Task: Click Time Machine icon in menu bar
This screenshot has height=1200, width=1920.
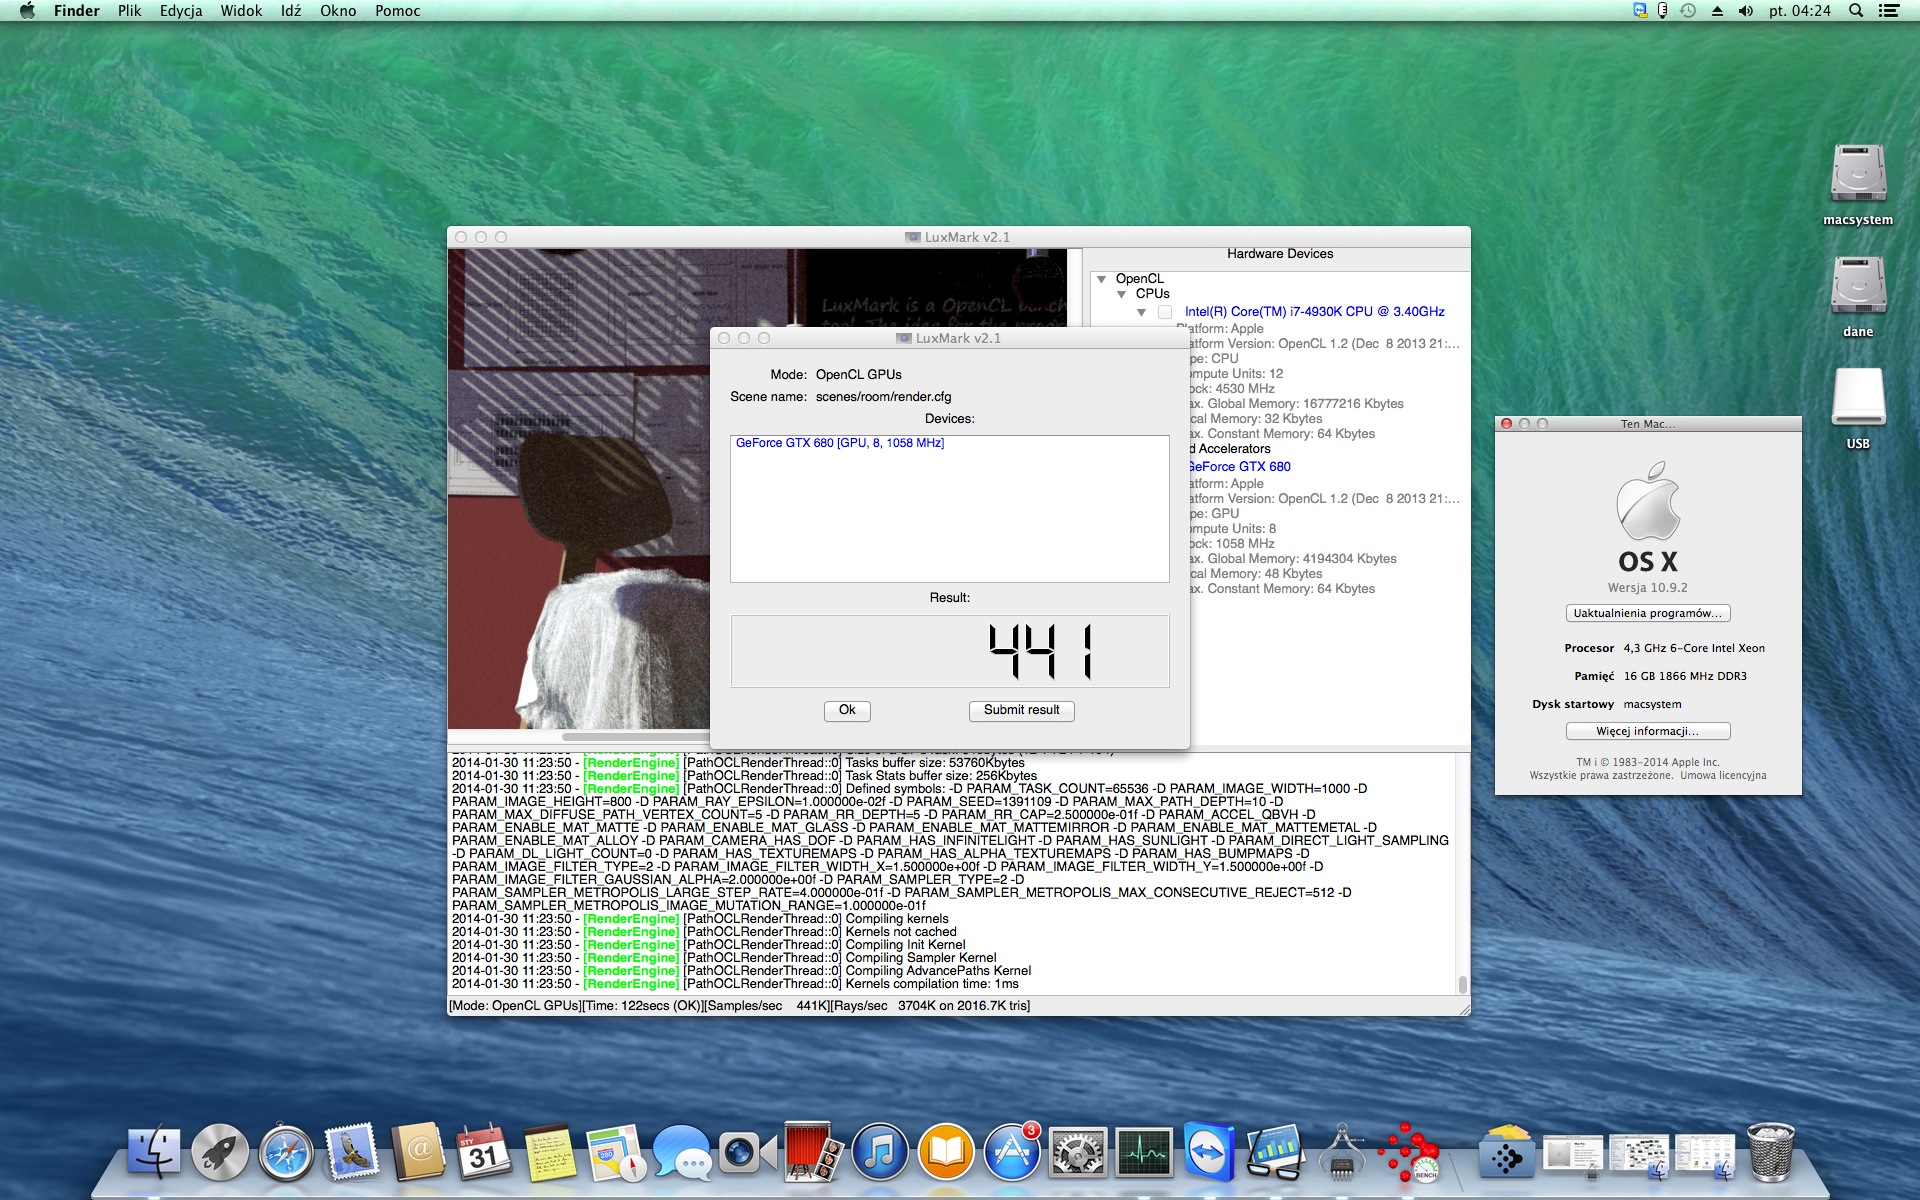Action: [1688, 11]
